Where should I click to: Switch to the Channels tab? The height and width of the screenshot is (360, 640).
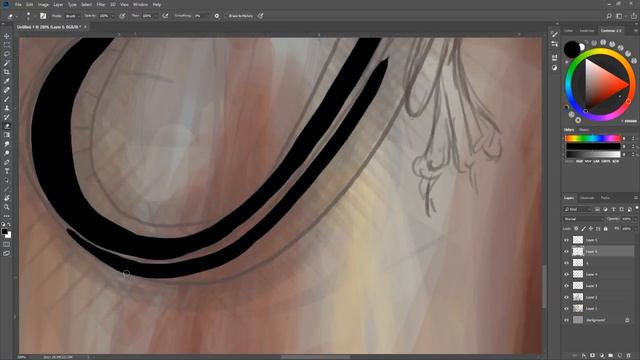point(587,198)
